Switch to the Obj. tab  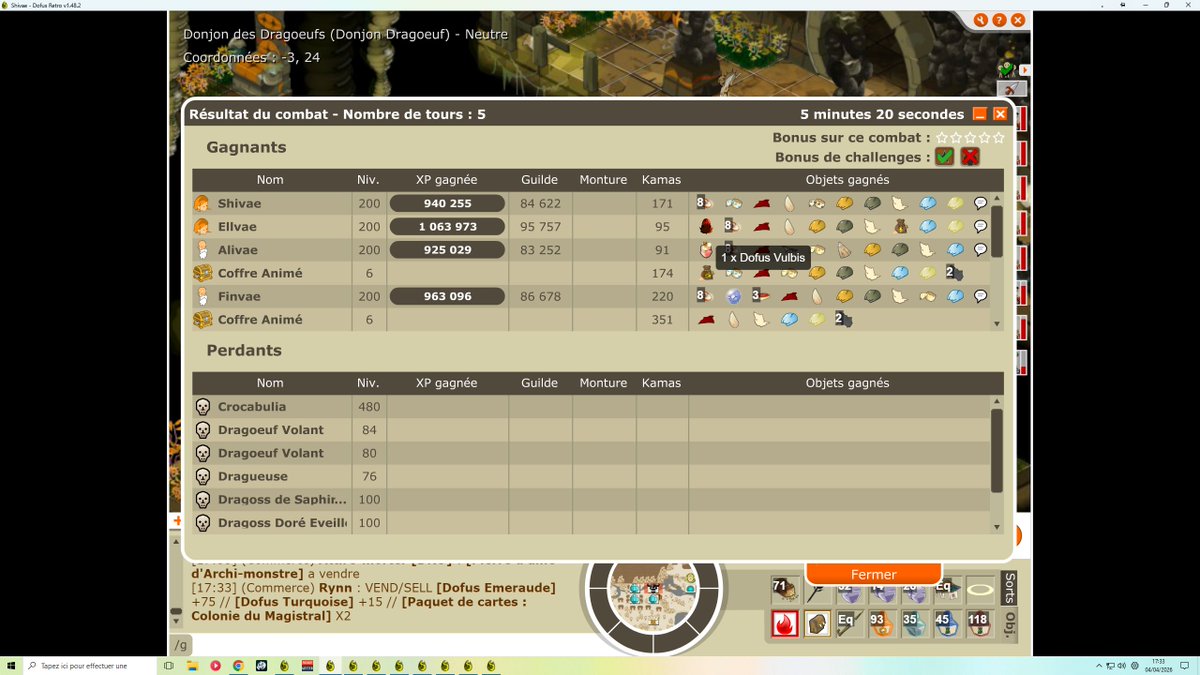(1009, 624)
